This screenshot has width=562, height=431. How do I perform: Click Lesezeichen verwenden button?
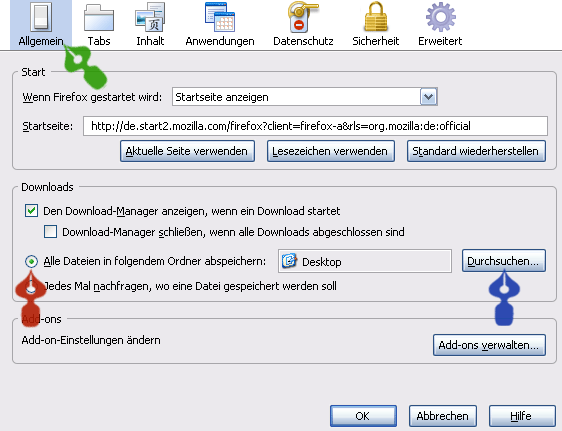point(330,151)
